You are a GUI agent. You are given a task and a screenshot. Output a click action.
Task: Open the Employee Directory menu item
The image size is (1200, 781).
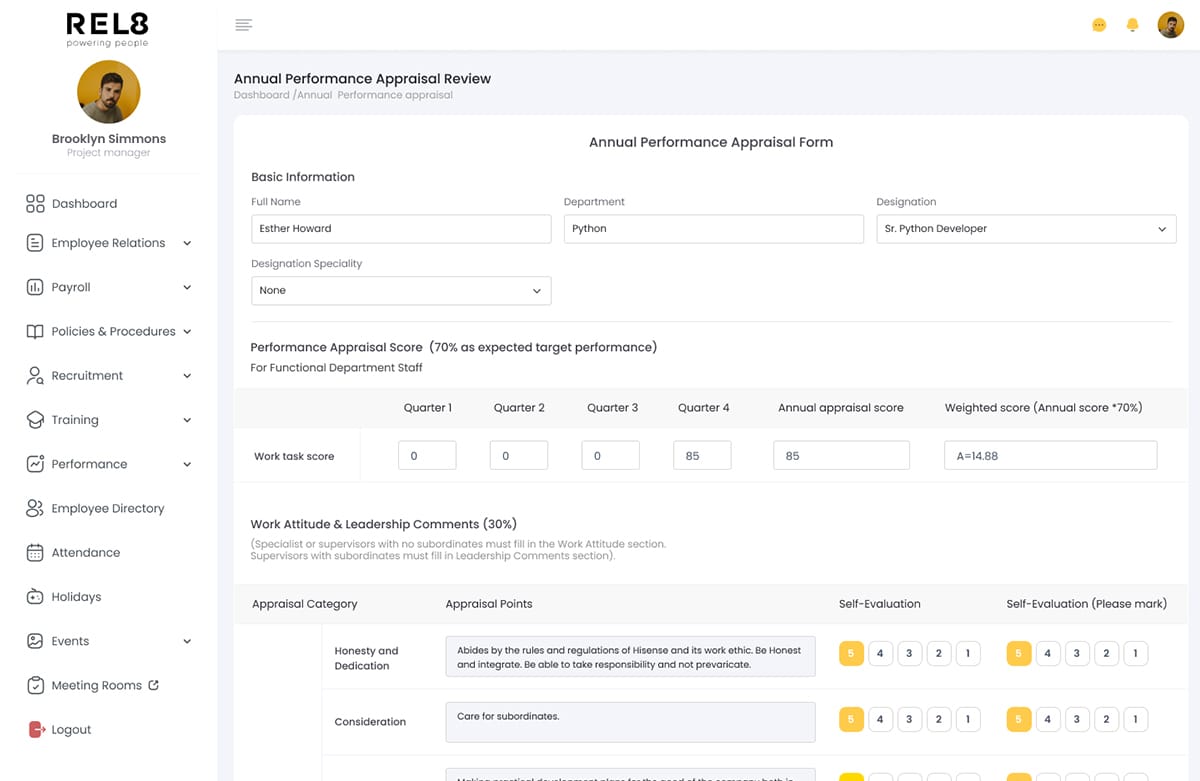coord(107,509)
